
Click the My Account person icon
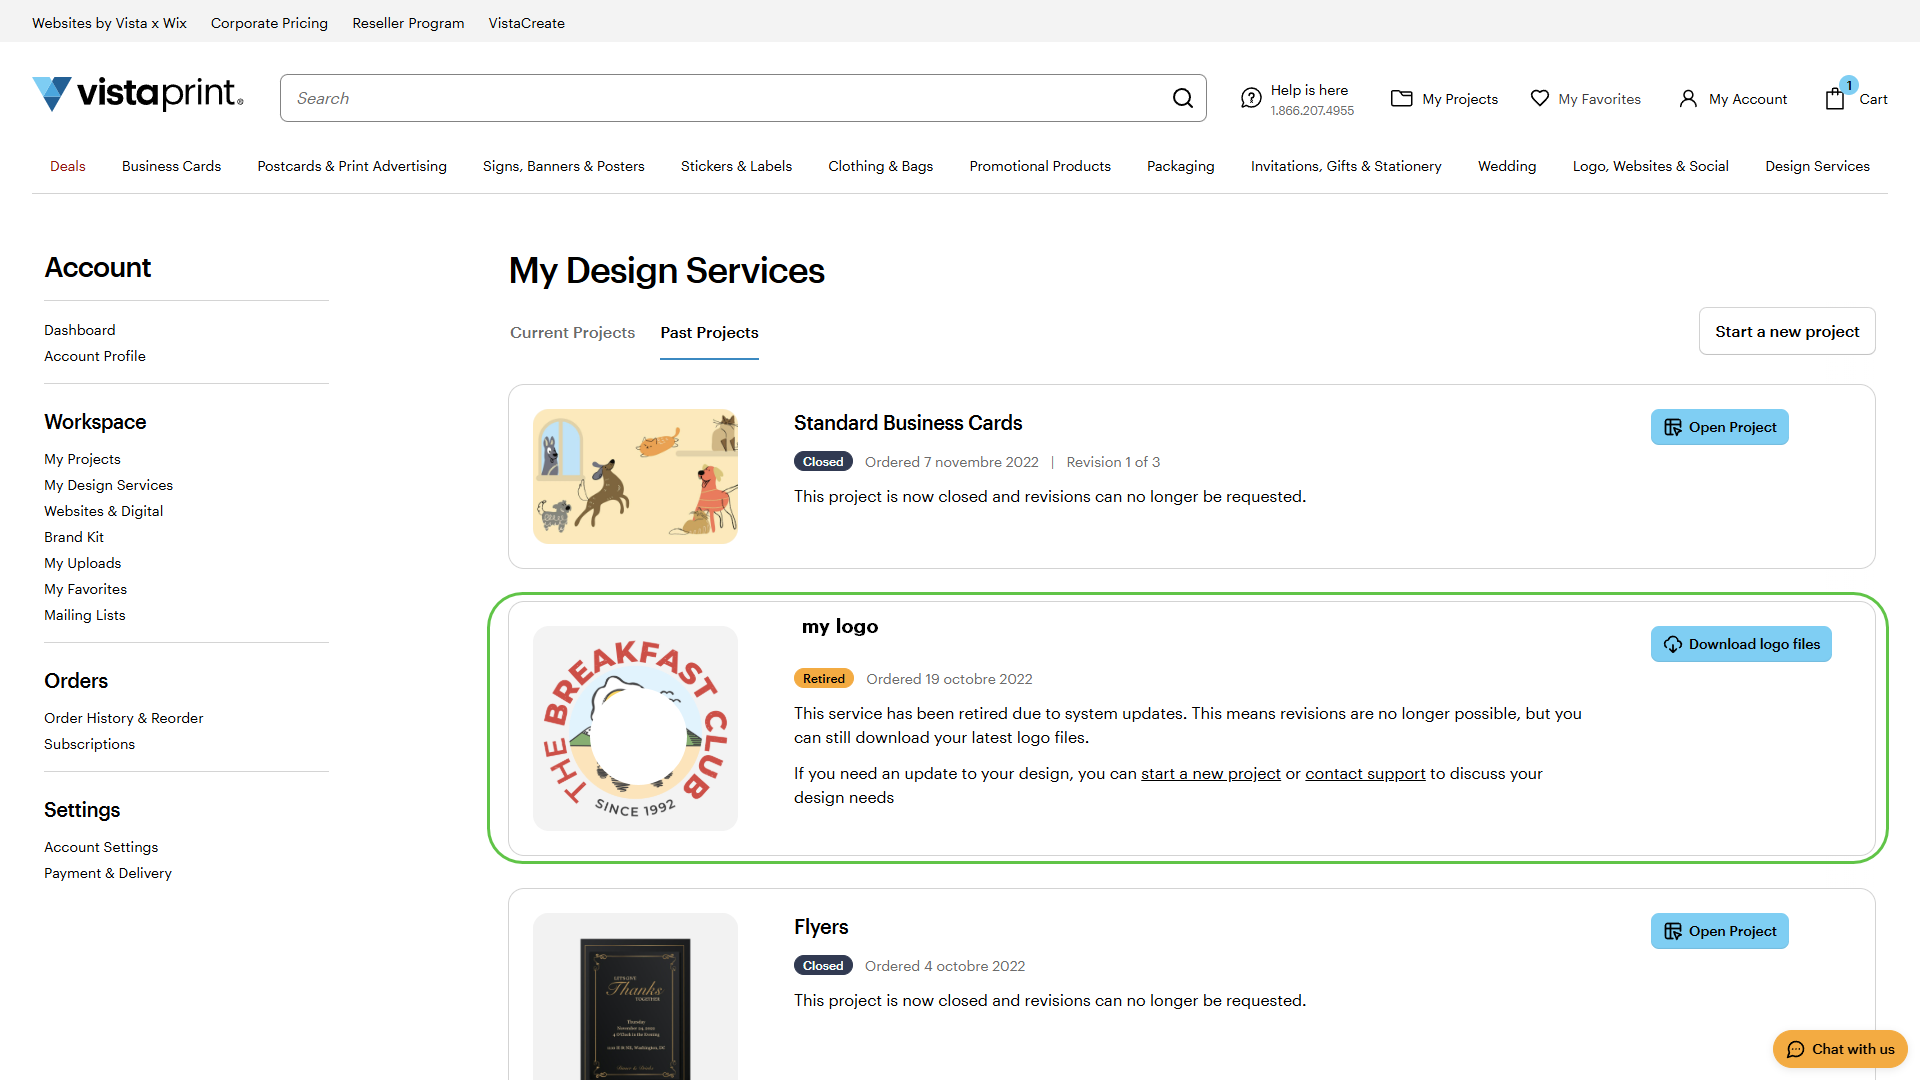click(1688, 98)
